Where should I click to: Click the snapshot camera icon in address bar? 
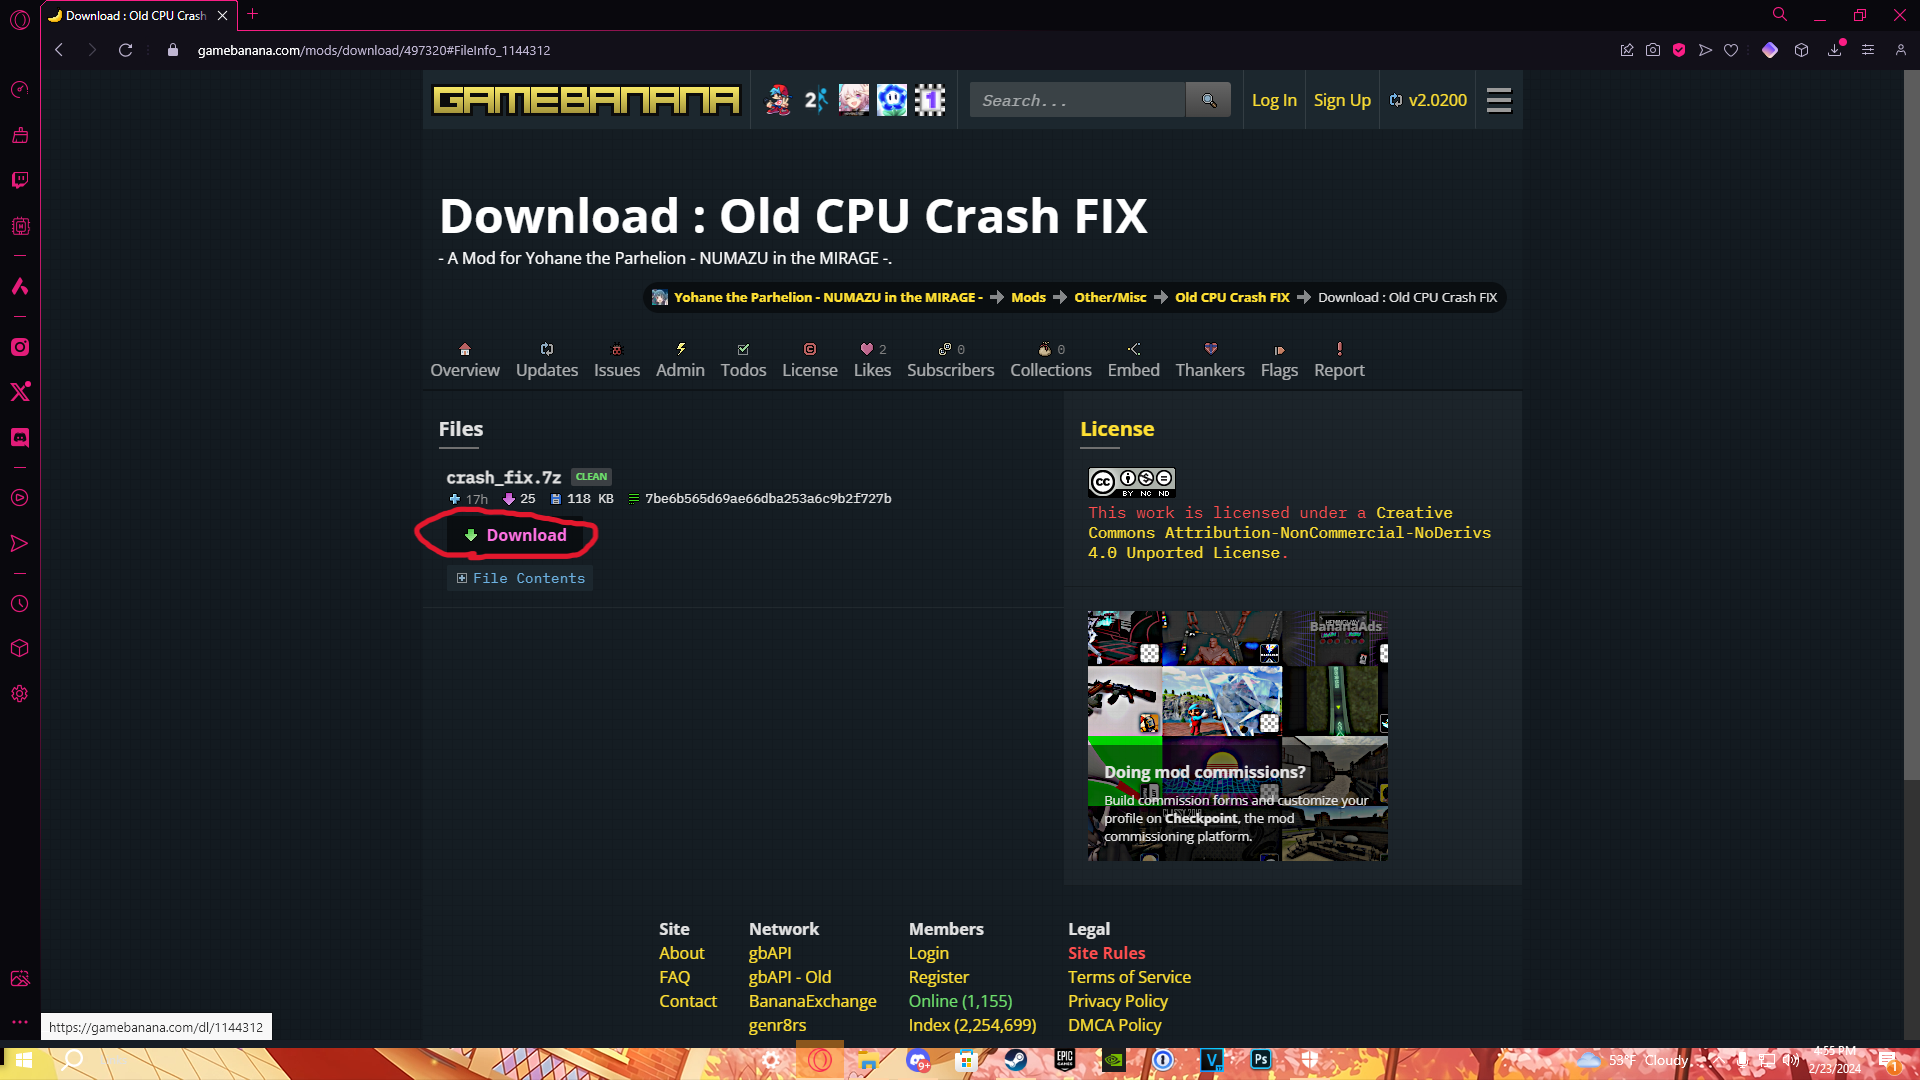(x=1653, y=50)
